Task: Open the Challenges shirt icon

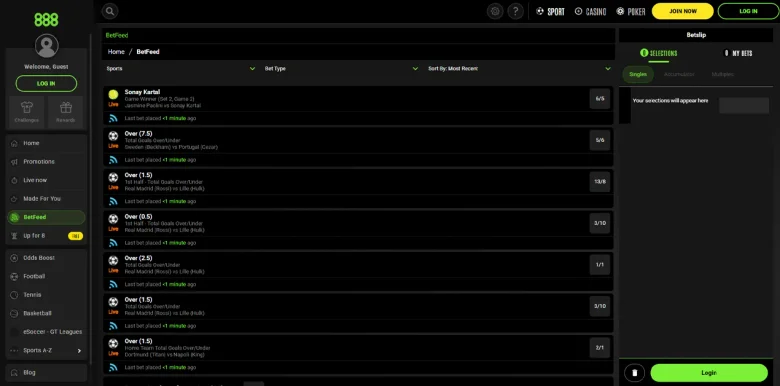Action: (26, 111)
